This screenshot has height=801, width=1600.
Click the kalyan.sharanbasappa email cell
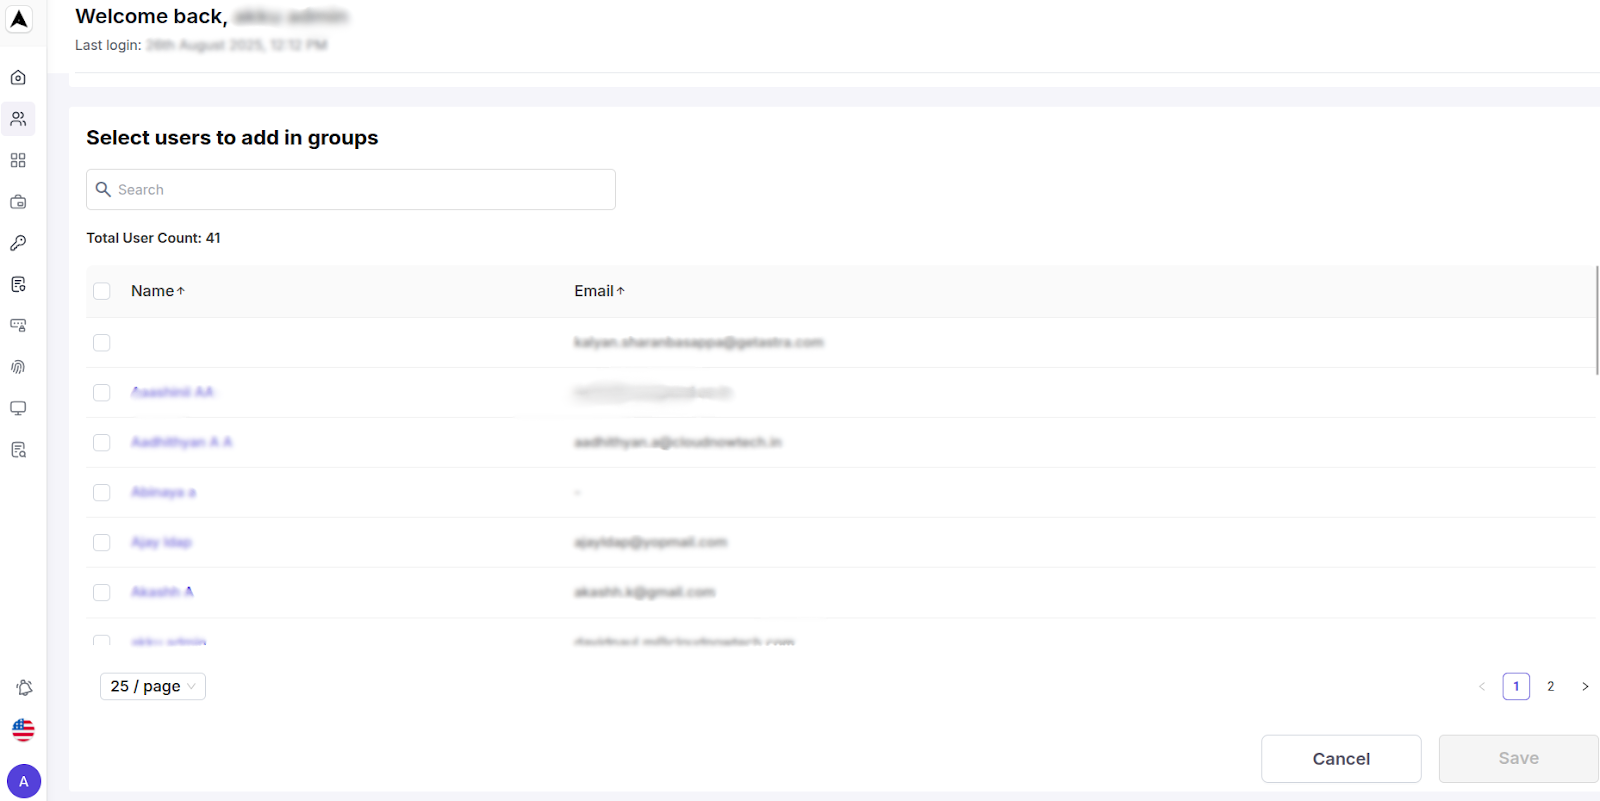pos(698,342)
